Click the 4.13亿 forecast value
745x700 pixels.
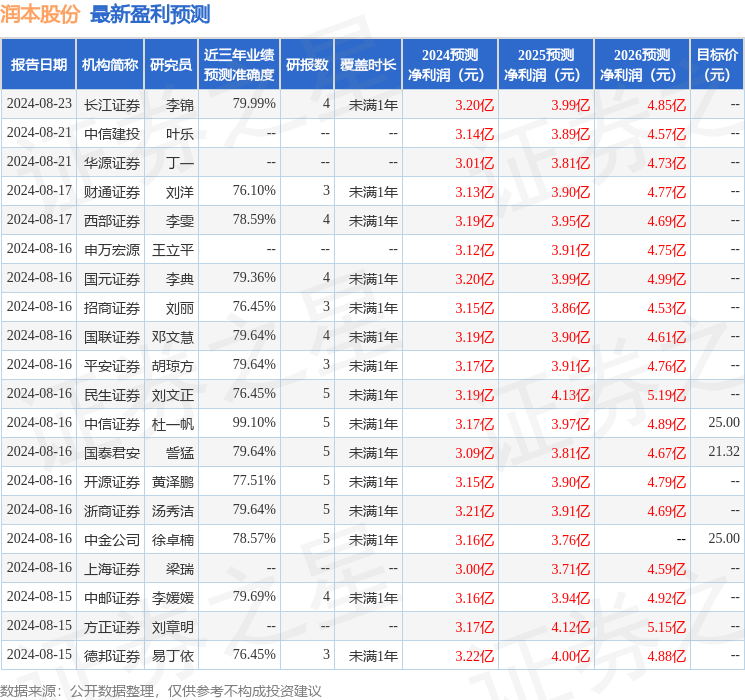tap(570, 395)
